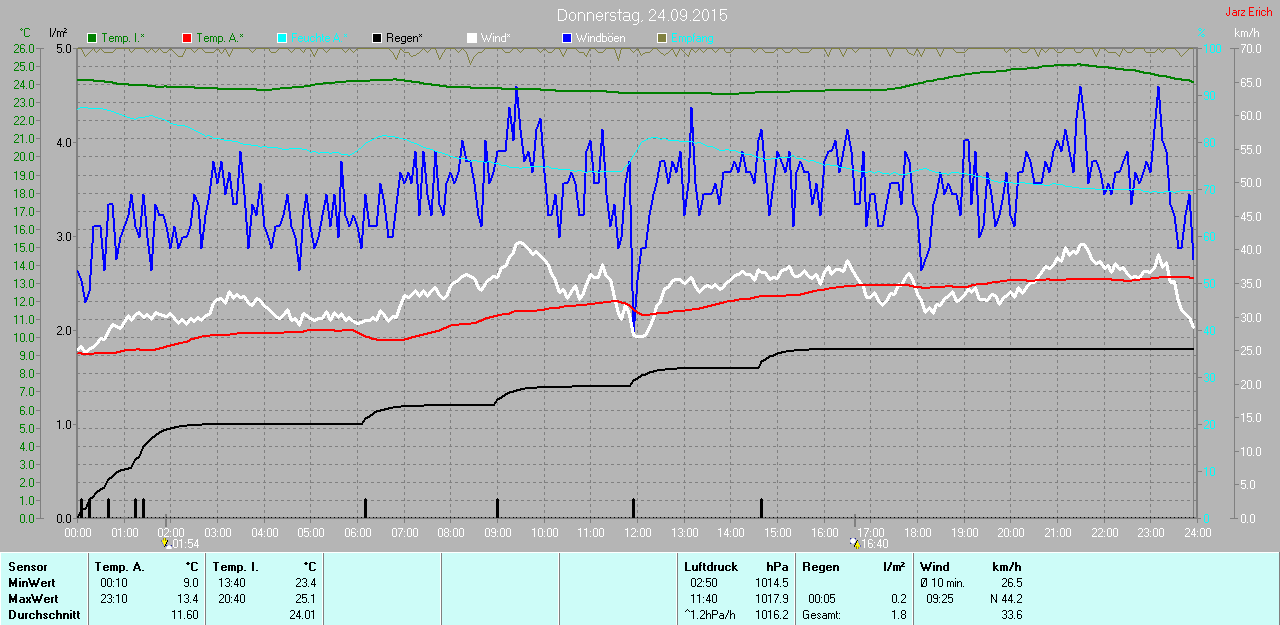Click the Temp. A. maximum value 13.4

pyautogui.click(x=188, y=599)
